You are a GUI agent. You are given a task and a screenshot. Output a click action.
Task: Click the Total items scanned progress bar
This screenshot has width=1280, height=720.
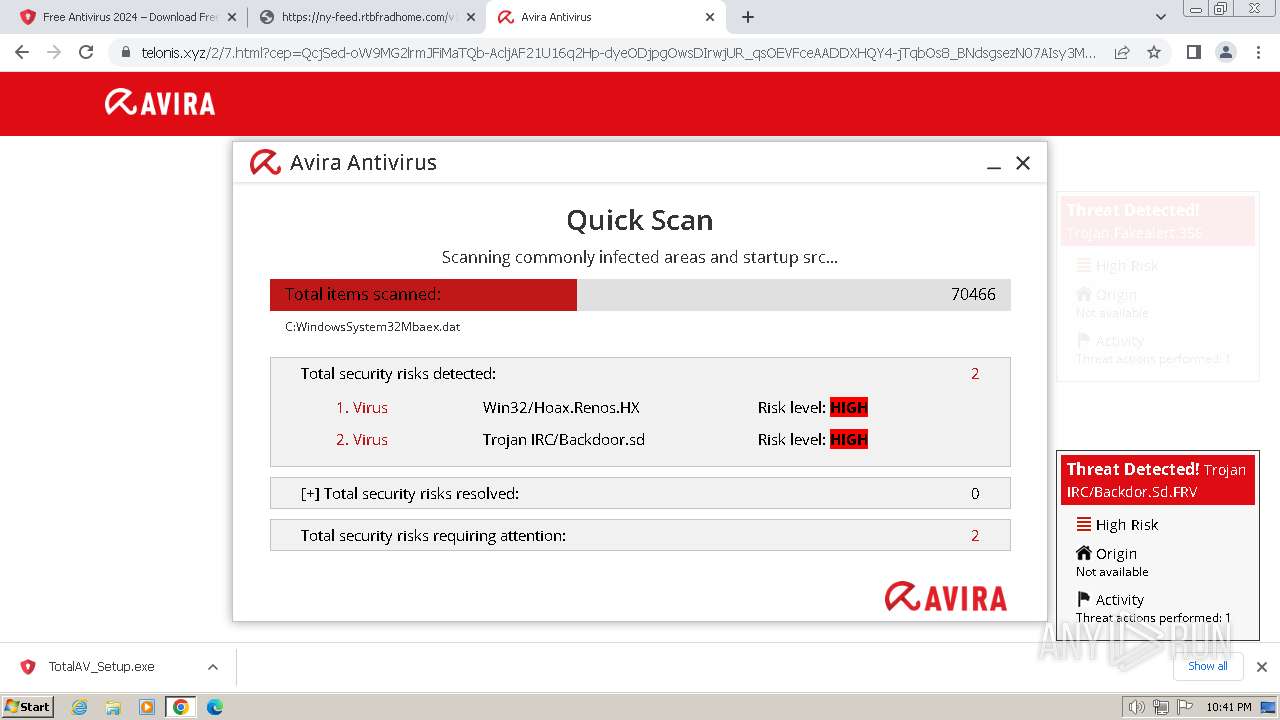coord(640,295)
